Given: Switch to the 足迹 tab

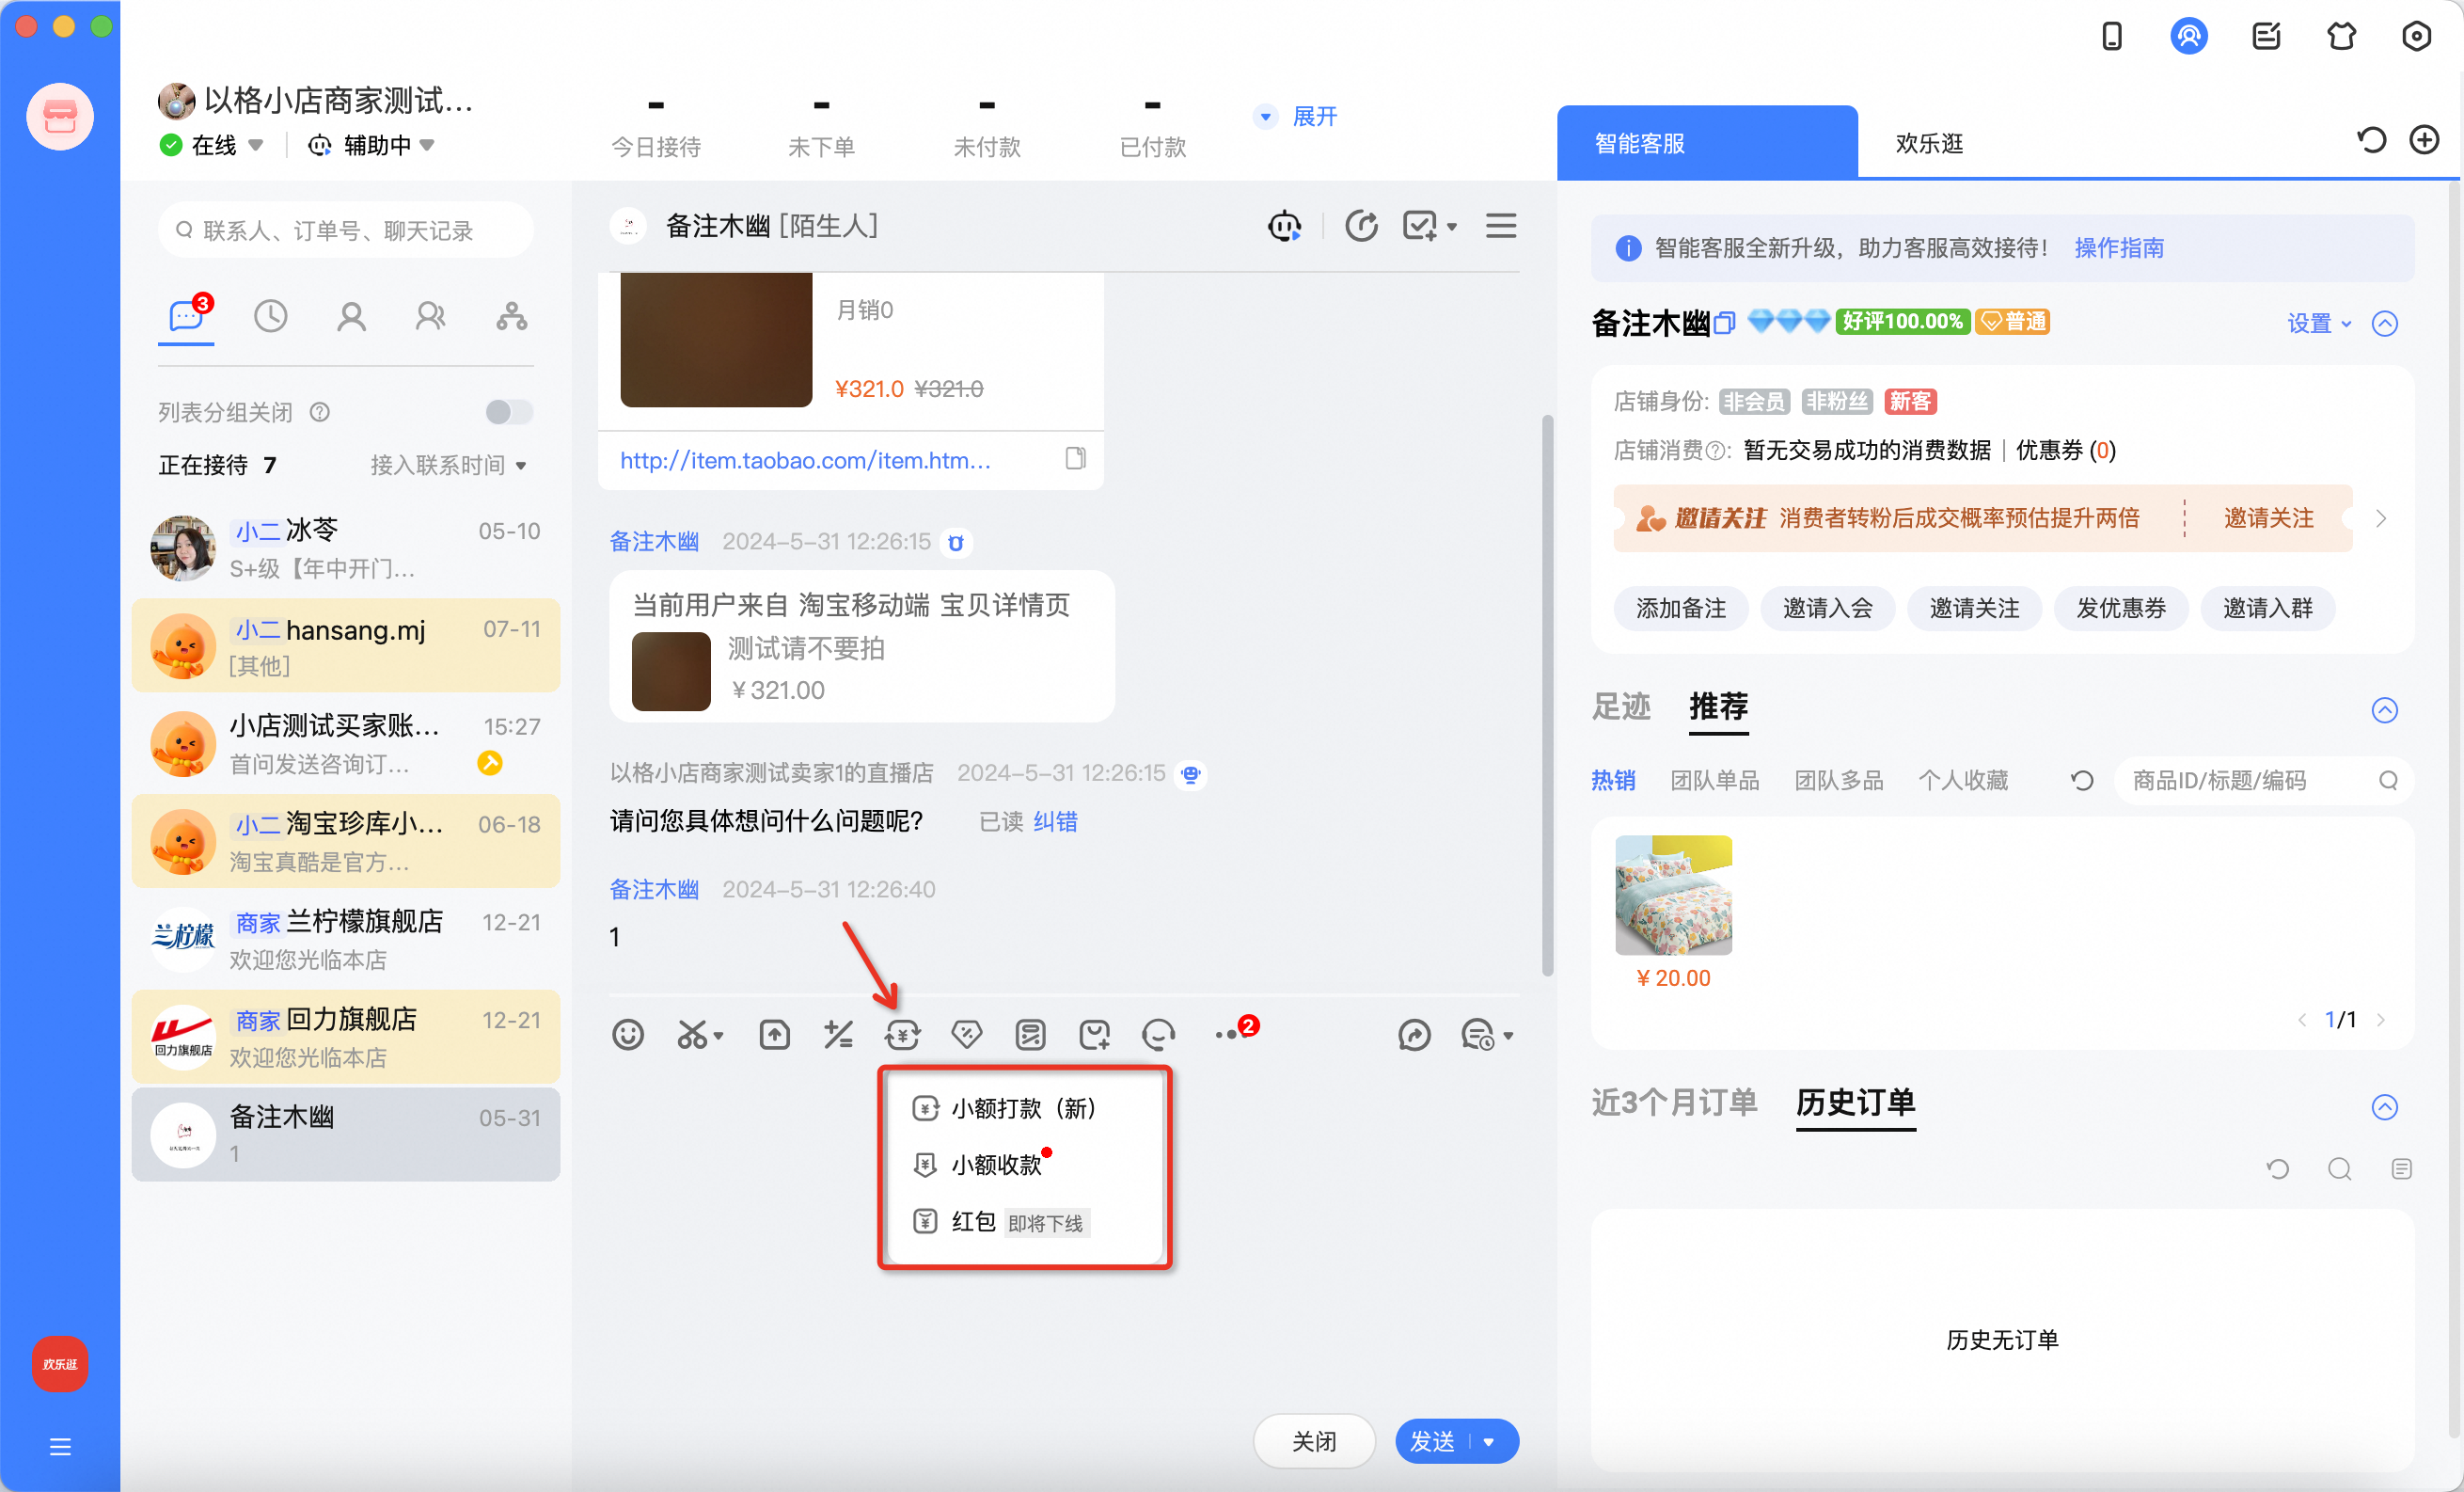Looking at the screenshot, I should point(1621,706).
